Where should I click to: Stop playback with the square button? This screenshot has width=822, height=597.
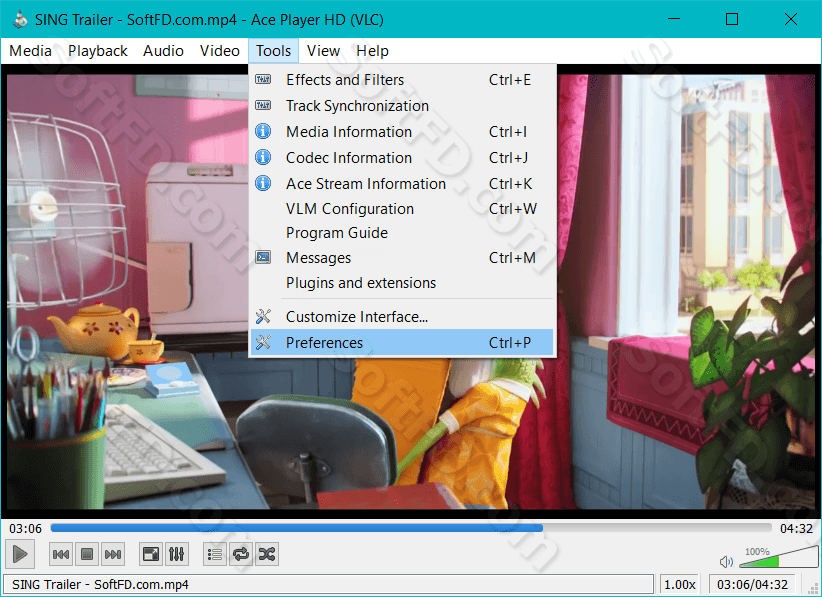[87, 554]
